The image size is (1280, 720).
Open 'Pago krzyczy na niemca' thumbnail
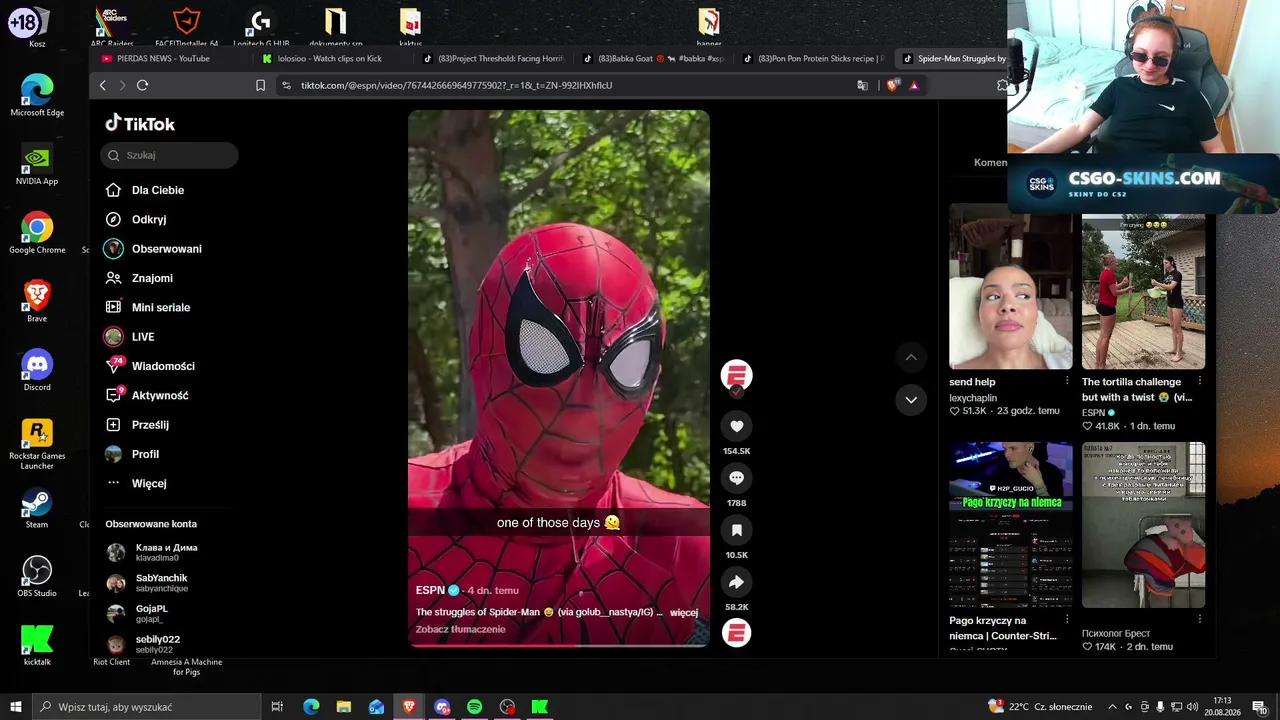tap(1010, 525)
